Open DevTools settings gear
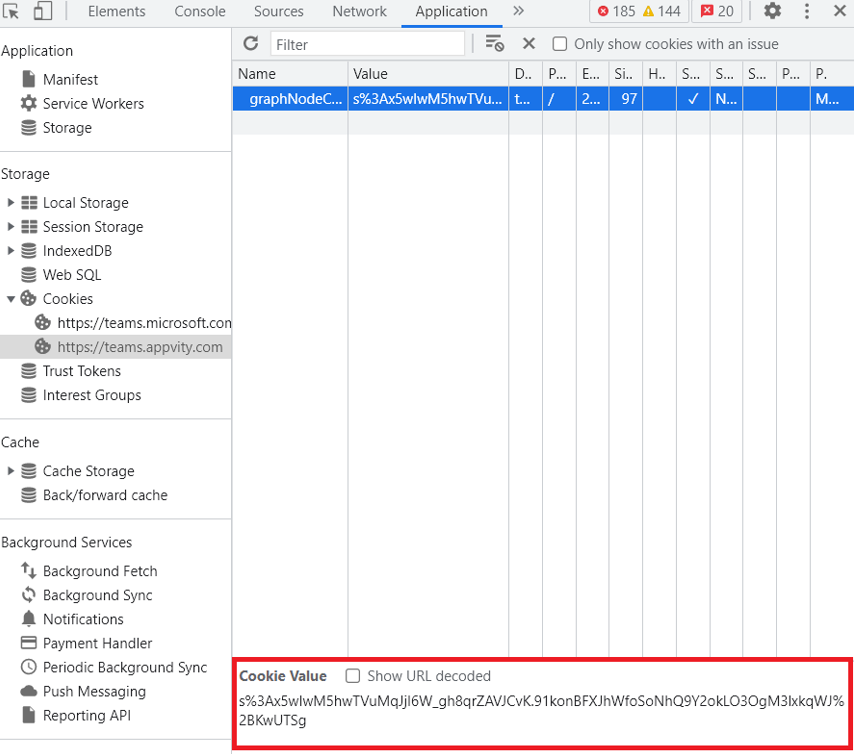This screenshot has width=854, height=754. pyautogui.click(x=772, y=12)
